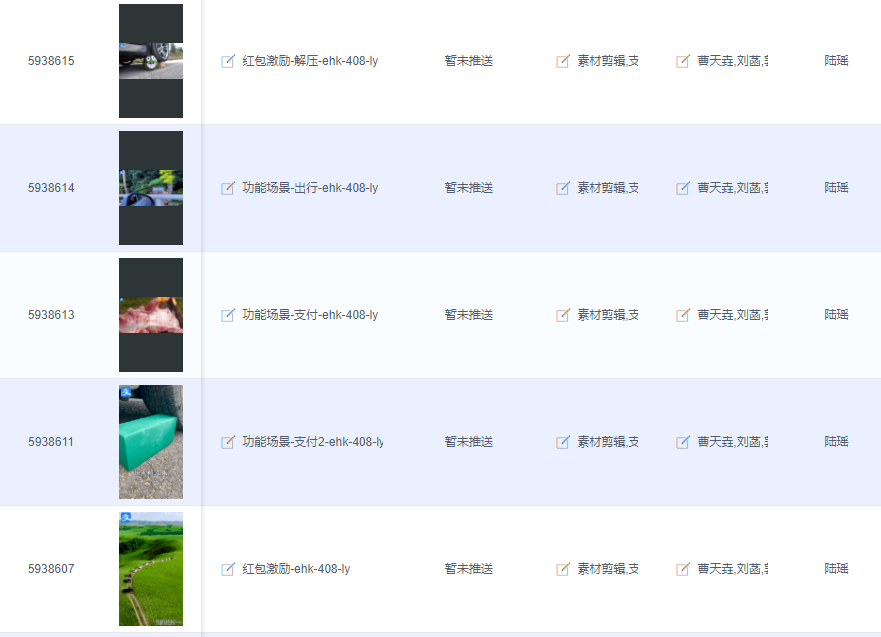Edit 素材剪辑 tag in row 5938615

(562, 61)
